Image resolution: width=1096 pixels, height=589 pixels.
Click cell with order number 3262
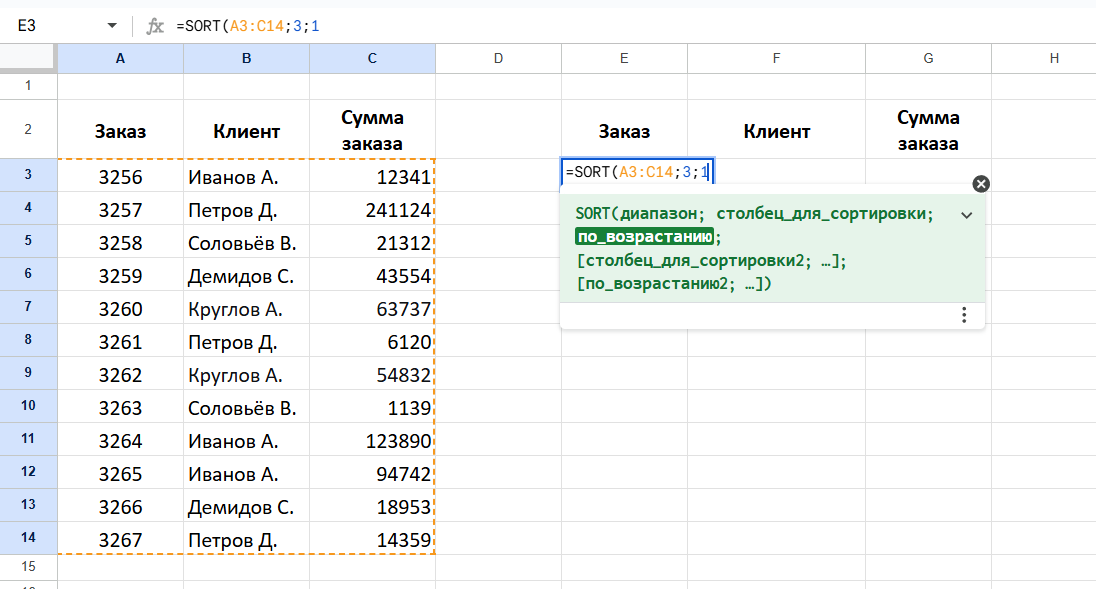pos(120,375)
